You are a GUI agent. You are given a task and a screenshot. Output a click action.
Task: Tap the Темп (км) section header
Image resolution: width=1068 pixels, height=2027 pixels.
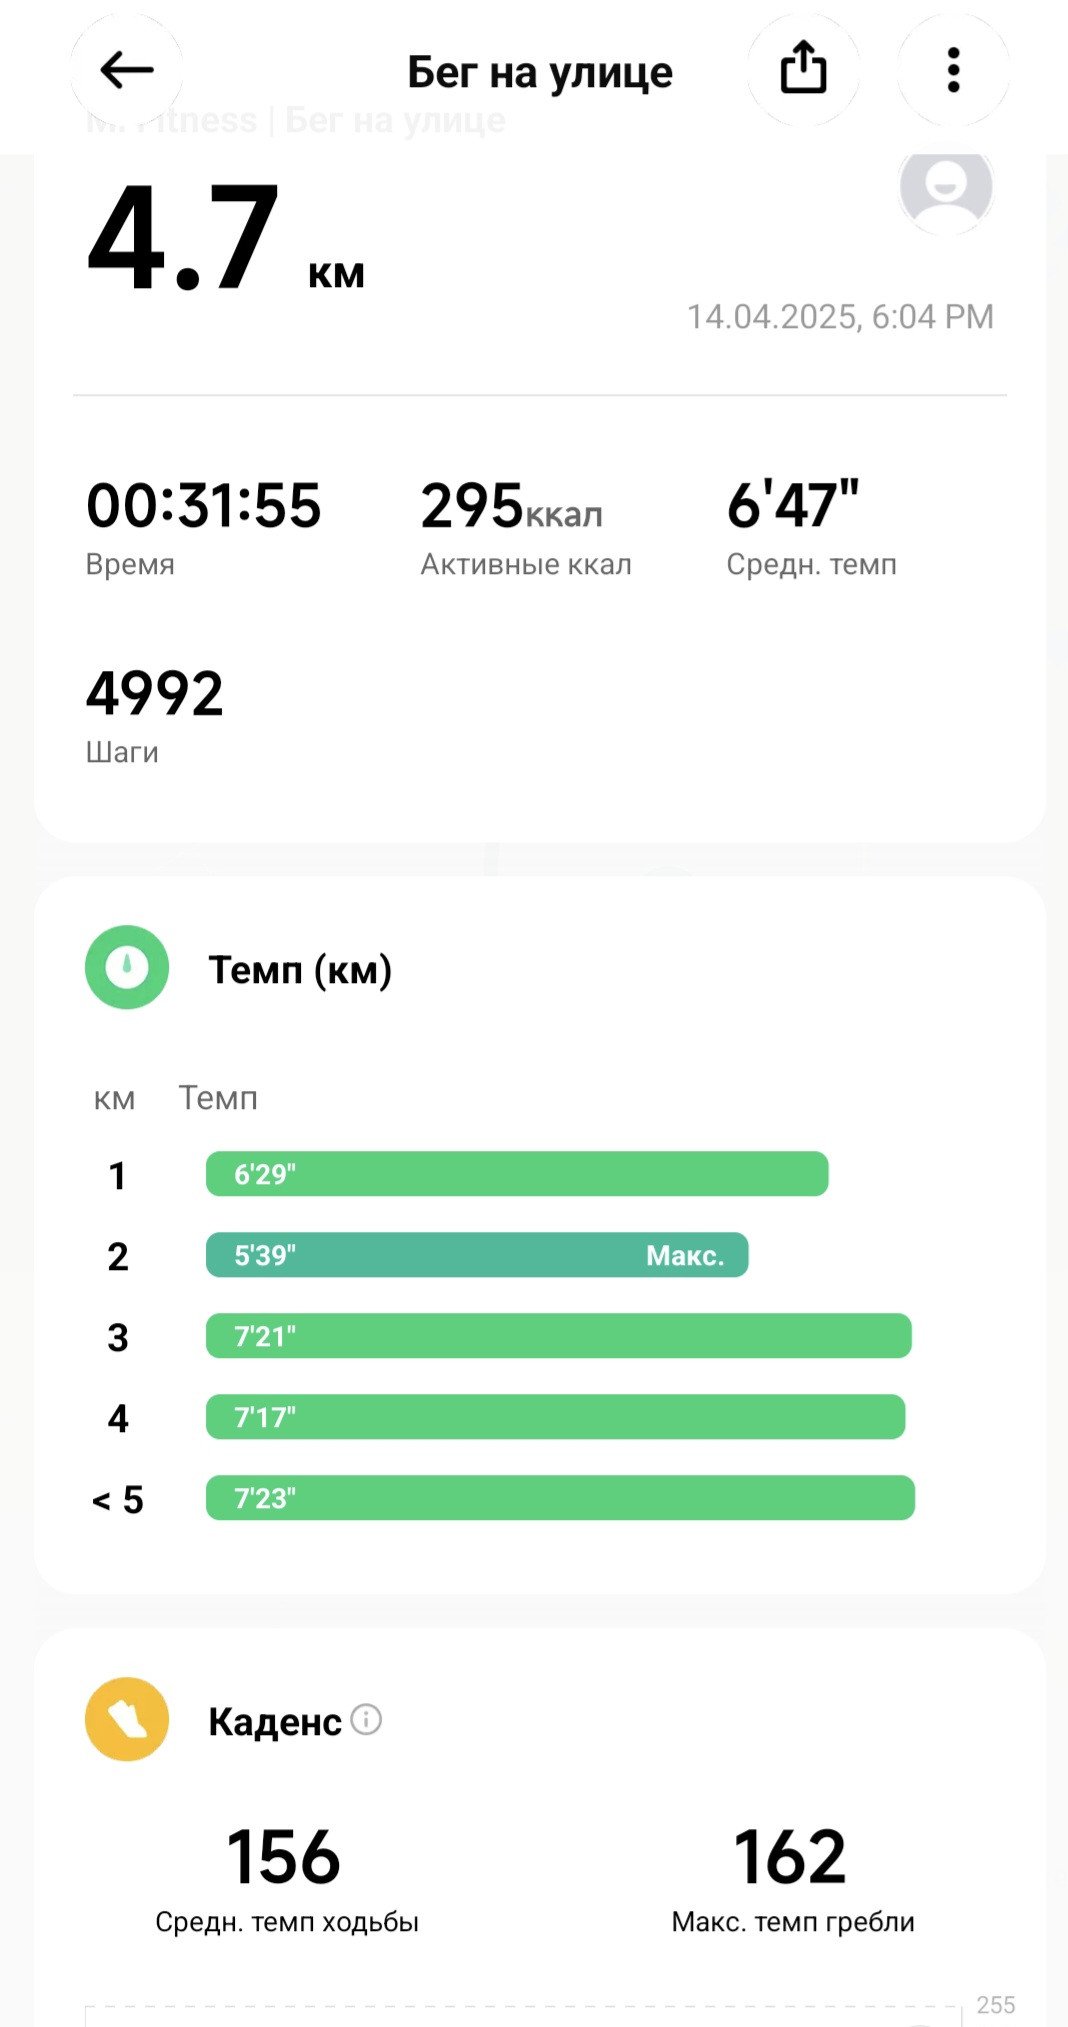click(x=300, y=969)
